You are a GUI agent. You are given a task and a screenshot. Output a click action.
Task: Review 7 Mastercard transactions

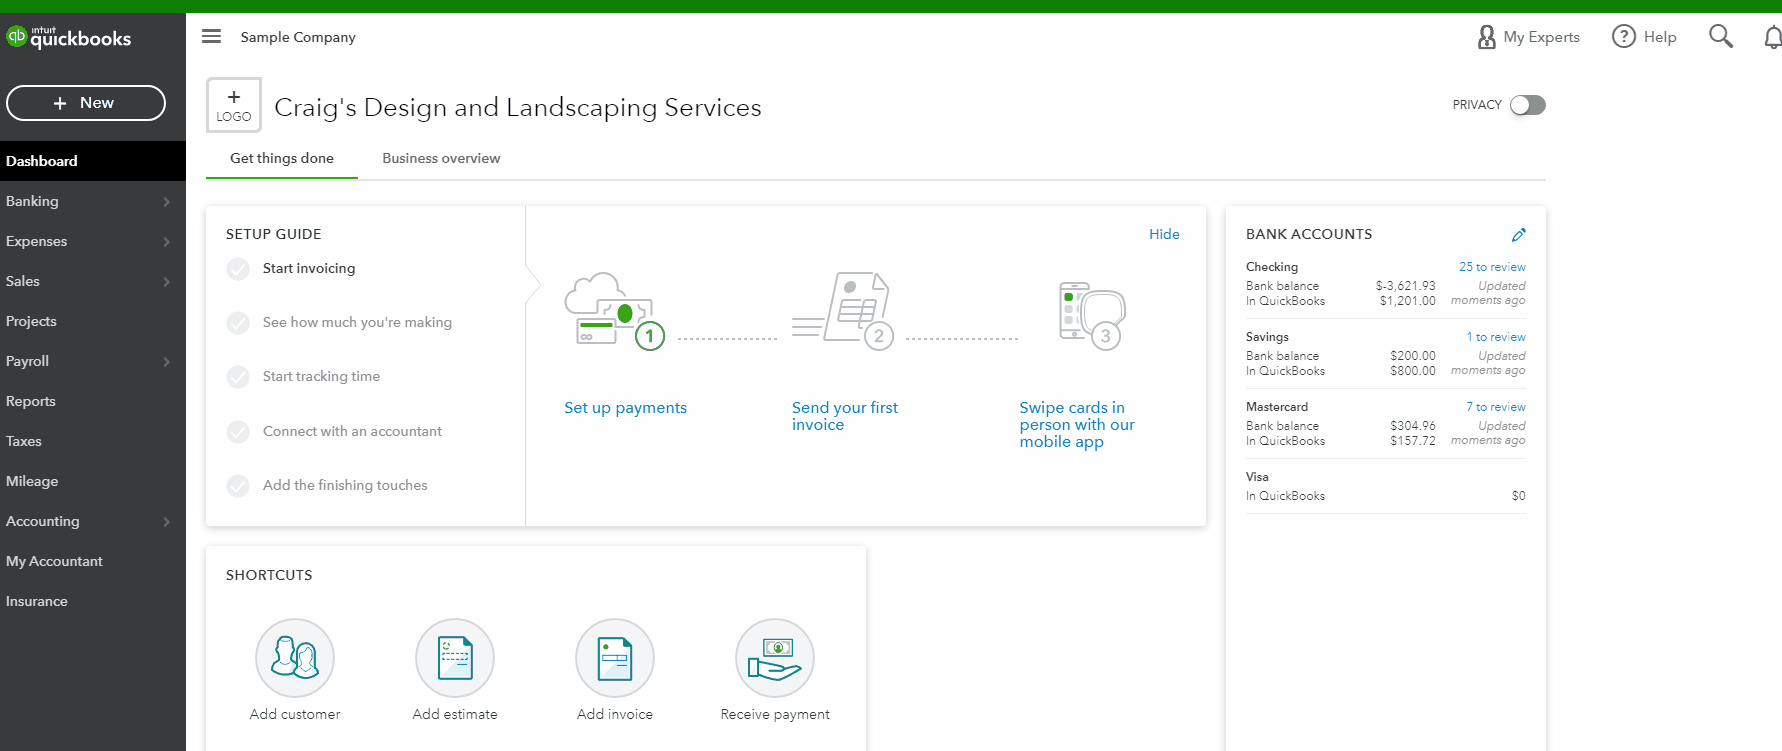click(1496, 407)
